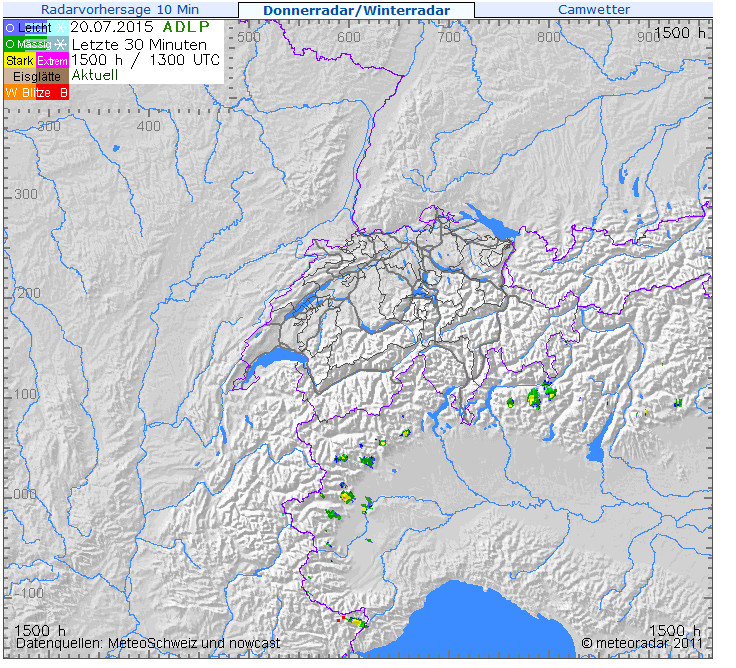Click the 1500 h label at bottom left
The width and height of the screenshot is (736, 668).
(x=40, y=630)
